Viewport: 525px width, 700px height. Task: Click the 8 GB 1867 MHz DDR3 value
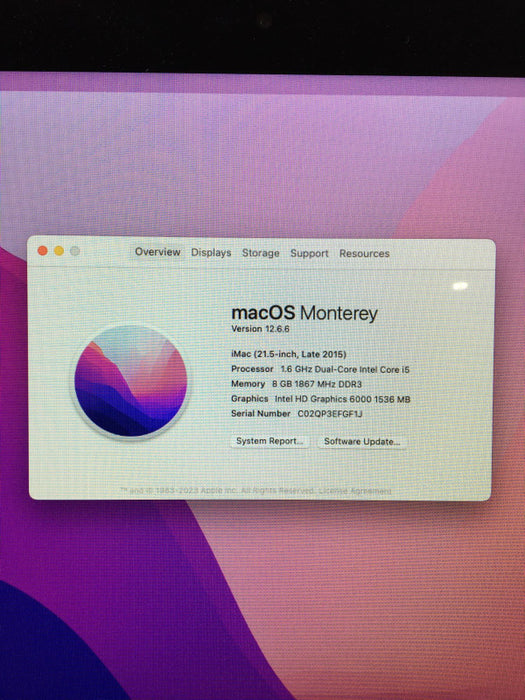click(317, 384)
